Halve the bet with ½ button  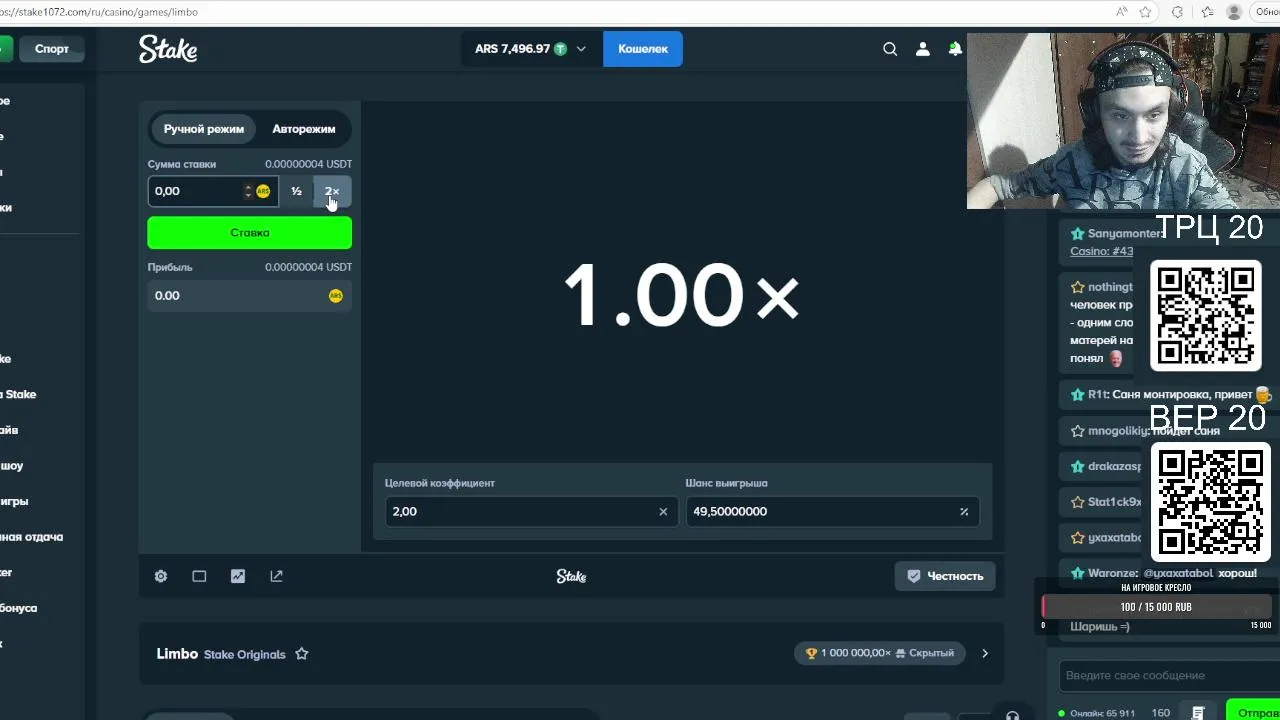(296, 191)
